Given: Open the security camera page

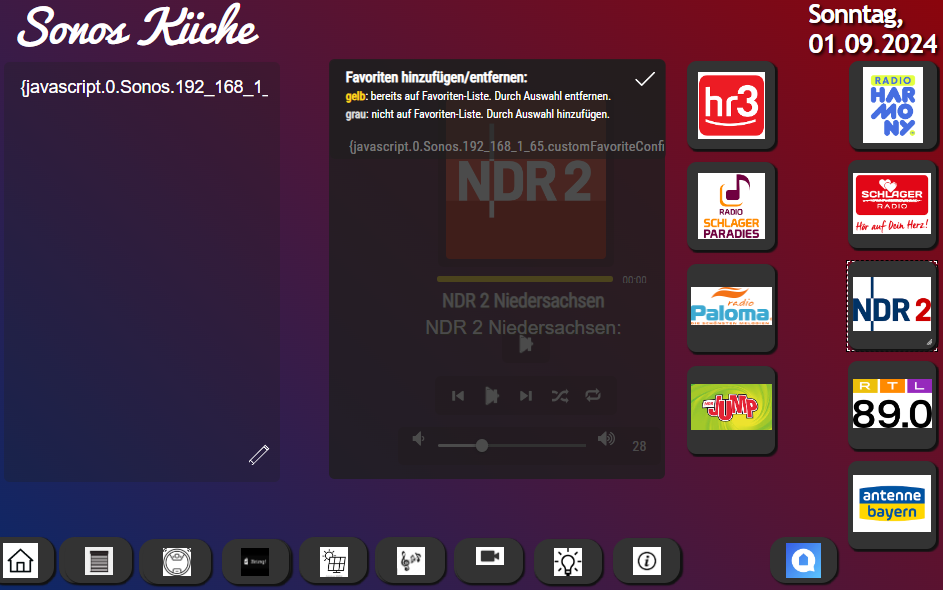Looking at the screenshot, I should click(489, 558).
